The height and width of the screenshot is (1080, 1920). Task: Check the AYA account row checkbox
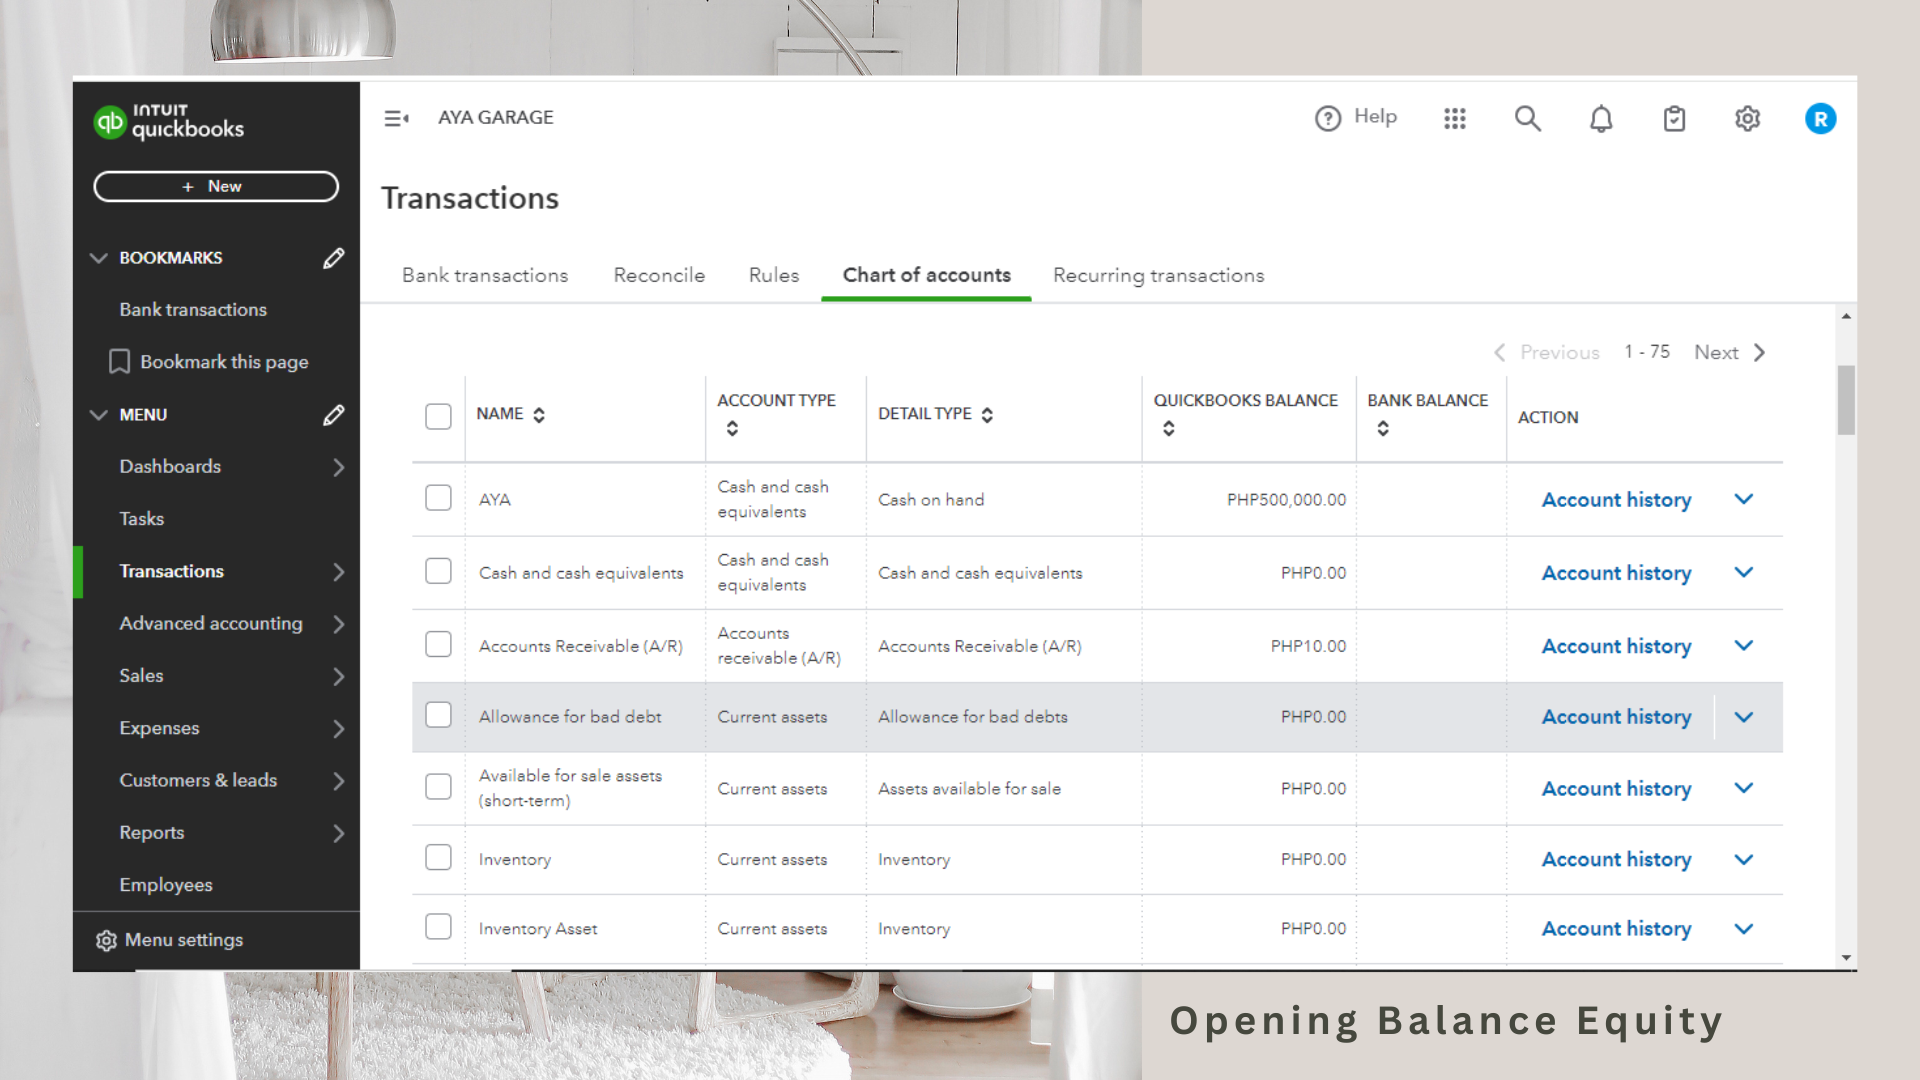click(438, 498)
